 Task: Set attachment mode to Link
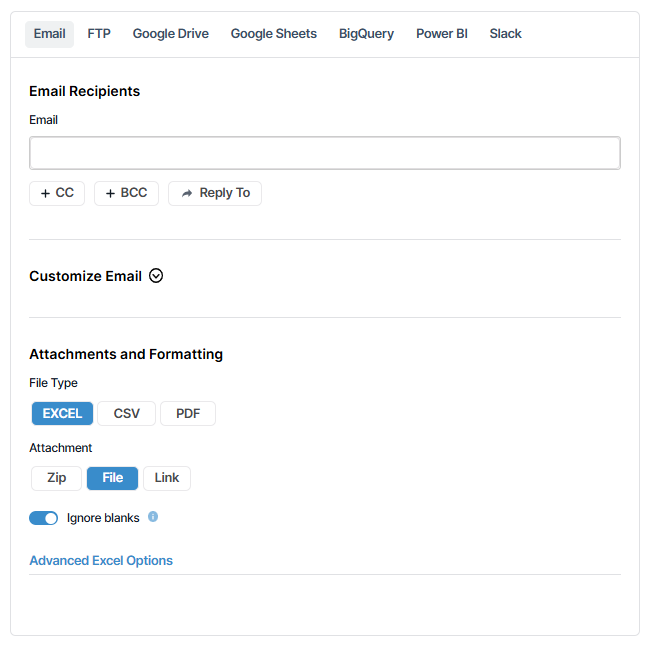point(167,478)
